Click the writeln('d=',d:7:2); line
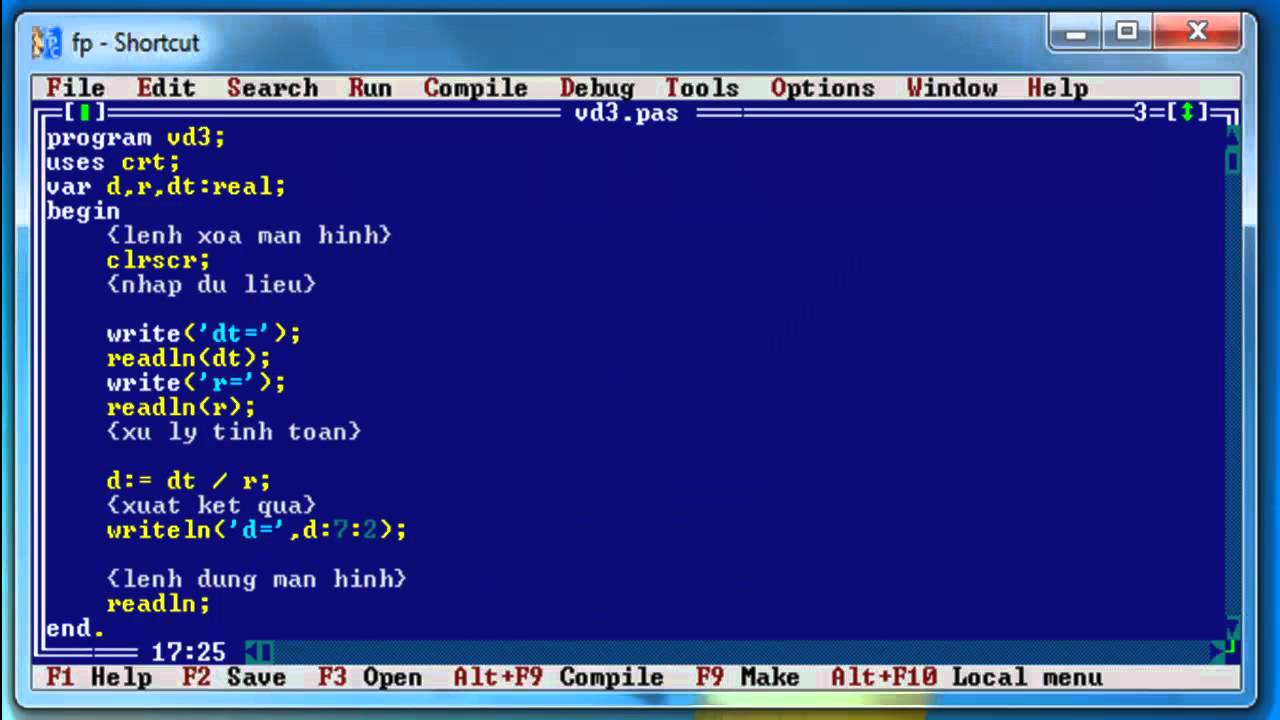This screenshot has width=1280, height=720. (x=257, y=530)
